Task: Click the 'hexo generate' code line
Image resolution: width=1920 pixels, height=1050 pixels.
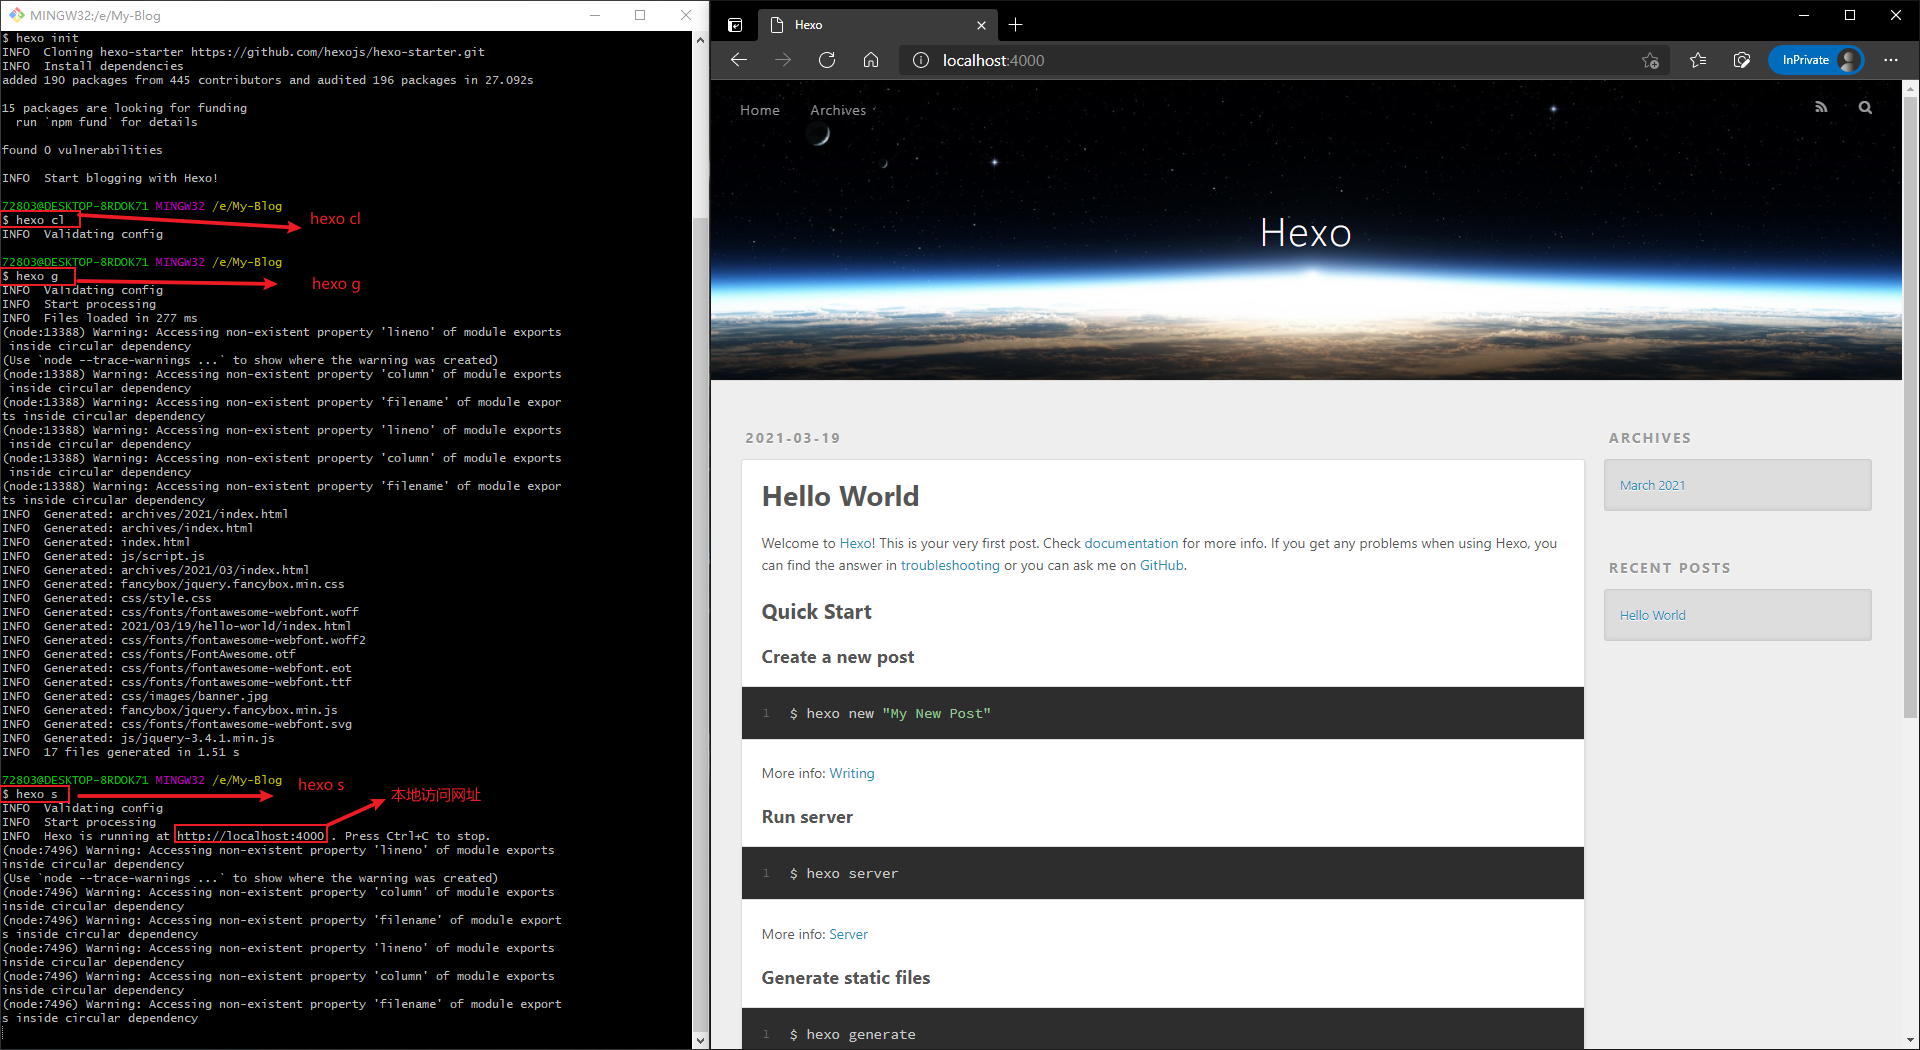Action: coord(852,1035)
